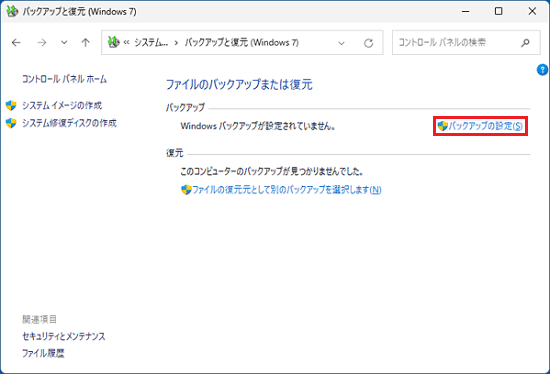Click Windows バックアップが設定されていません text
The height and width of the screenshot is (374, 550).
point(258,126)
